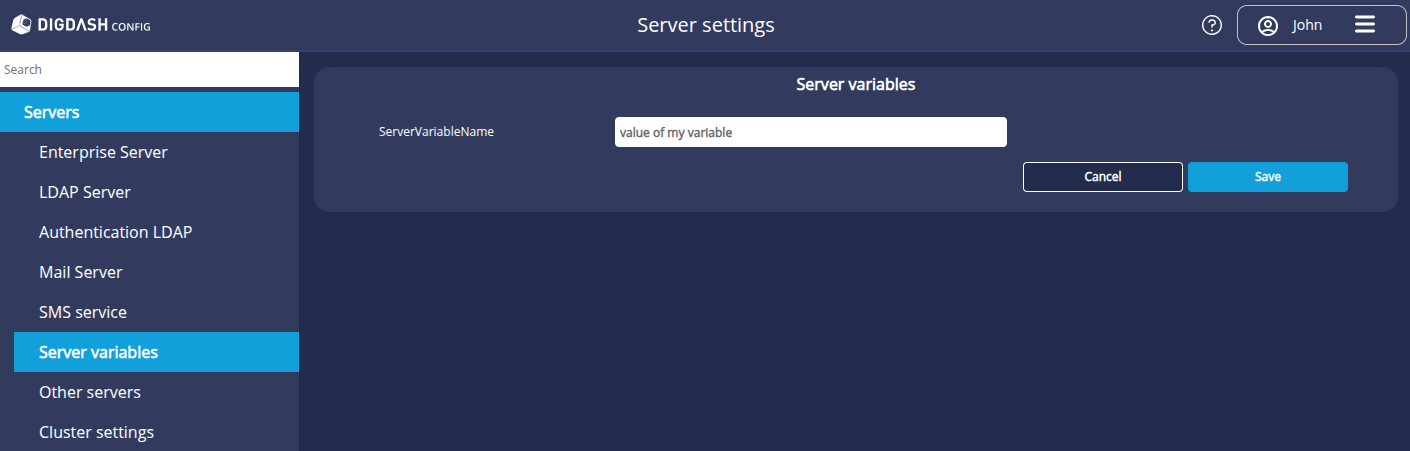This screenshot has width=1410, height=451.
Task: Click the DigDash cube logo icon
Action: [x=21, y=25]
